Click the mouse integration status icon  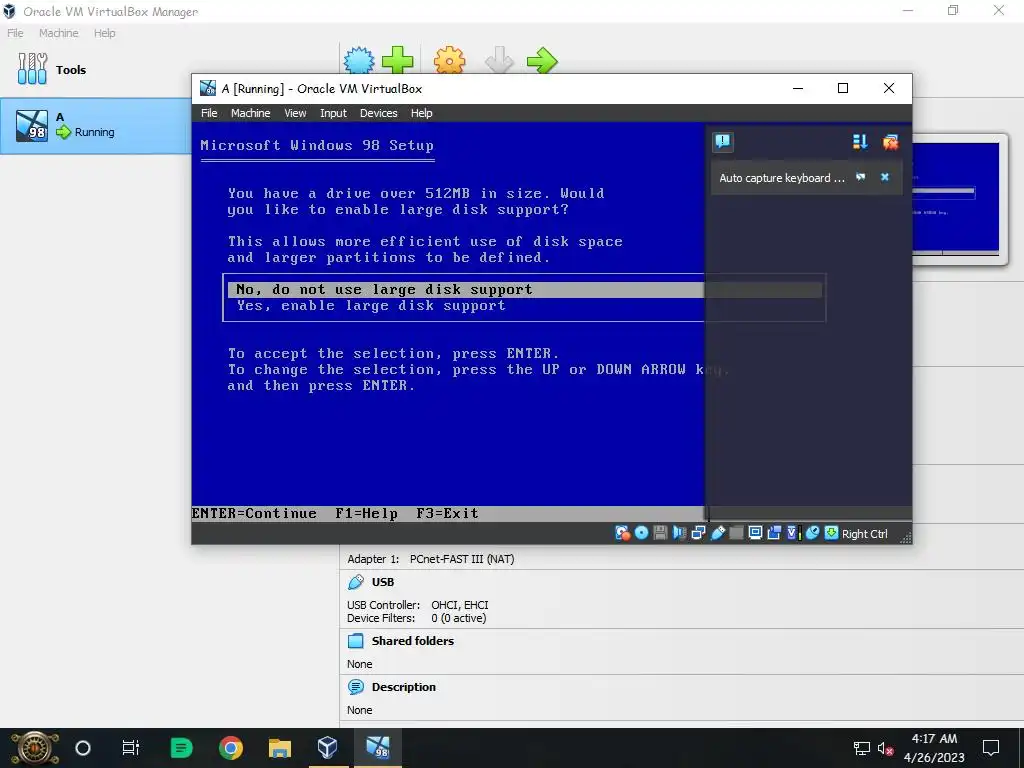(812, 533)
